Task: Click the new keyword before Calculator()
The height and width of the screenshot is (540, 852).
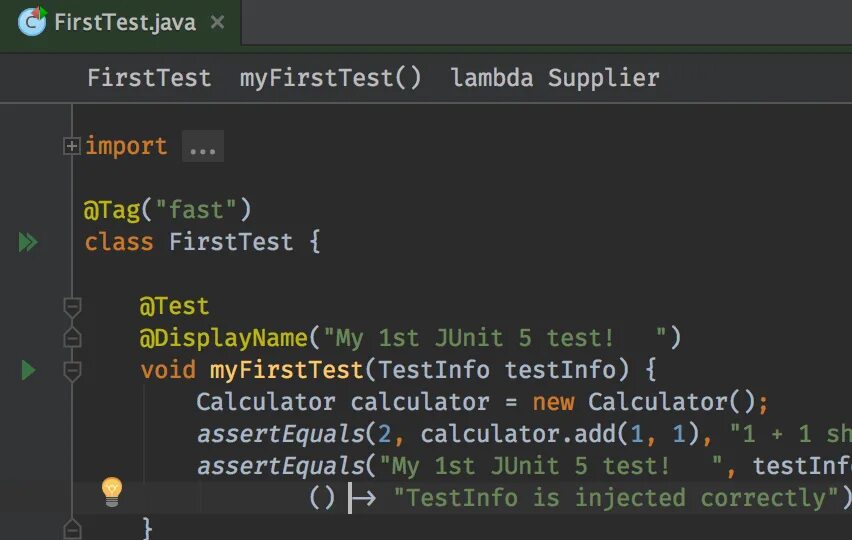Action: 553,402
